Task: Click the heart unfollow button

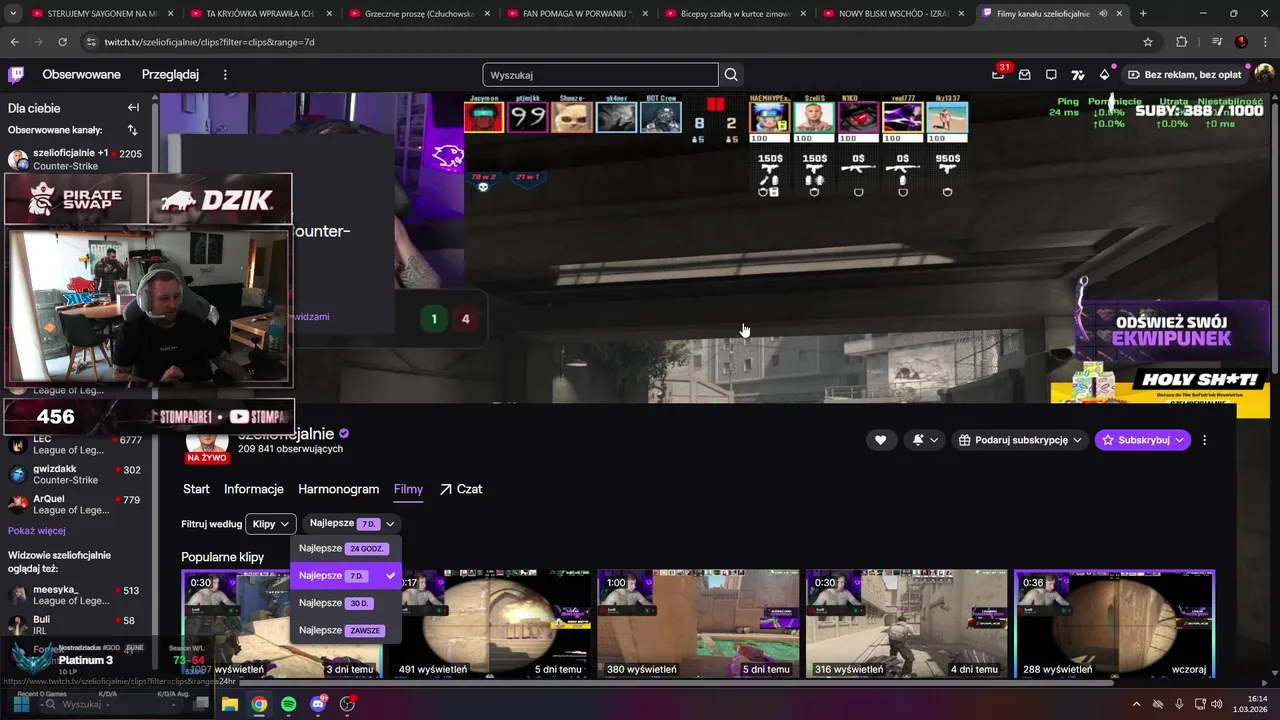Action: [880, 440]
